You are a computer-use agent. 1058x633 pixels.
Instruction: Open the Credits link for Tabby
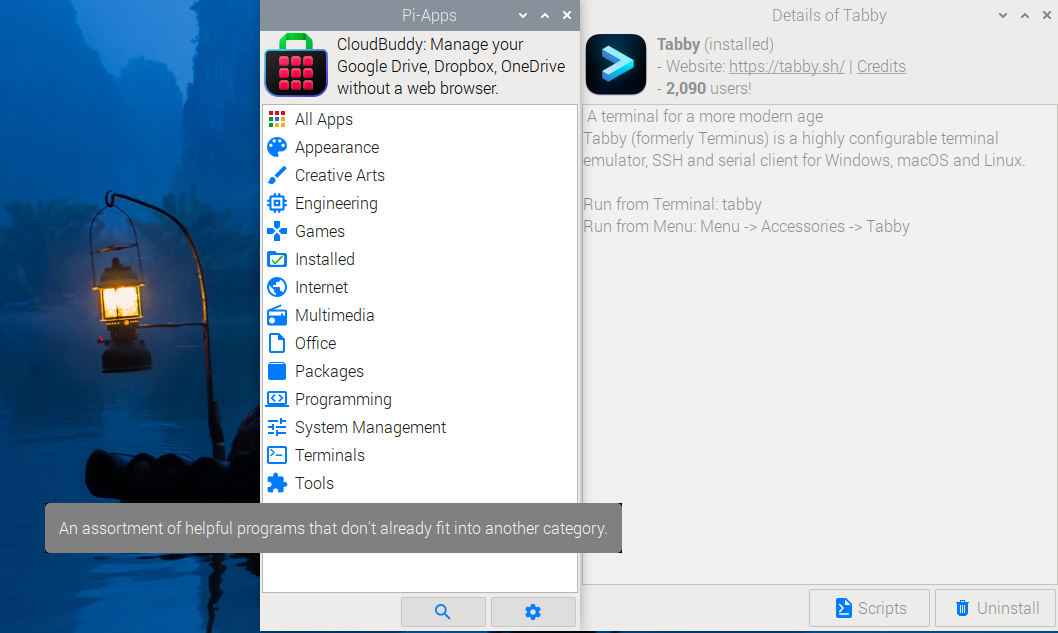point(881,66)
